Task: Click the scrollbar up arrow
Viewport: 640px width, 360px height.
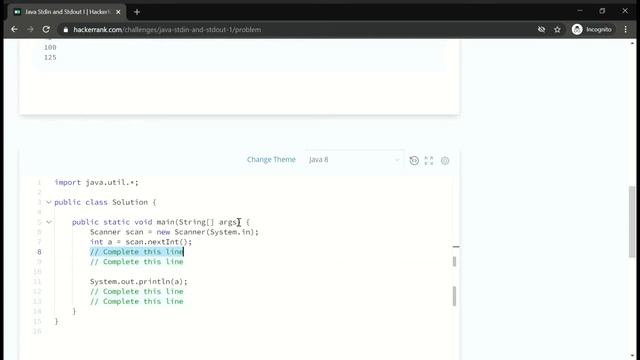Action: coord(632,43)
